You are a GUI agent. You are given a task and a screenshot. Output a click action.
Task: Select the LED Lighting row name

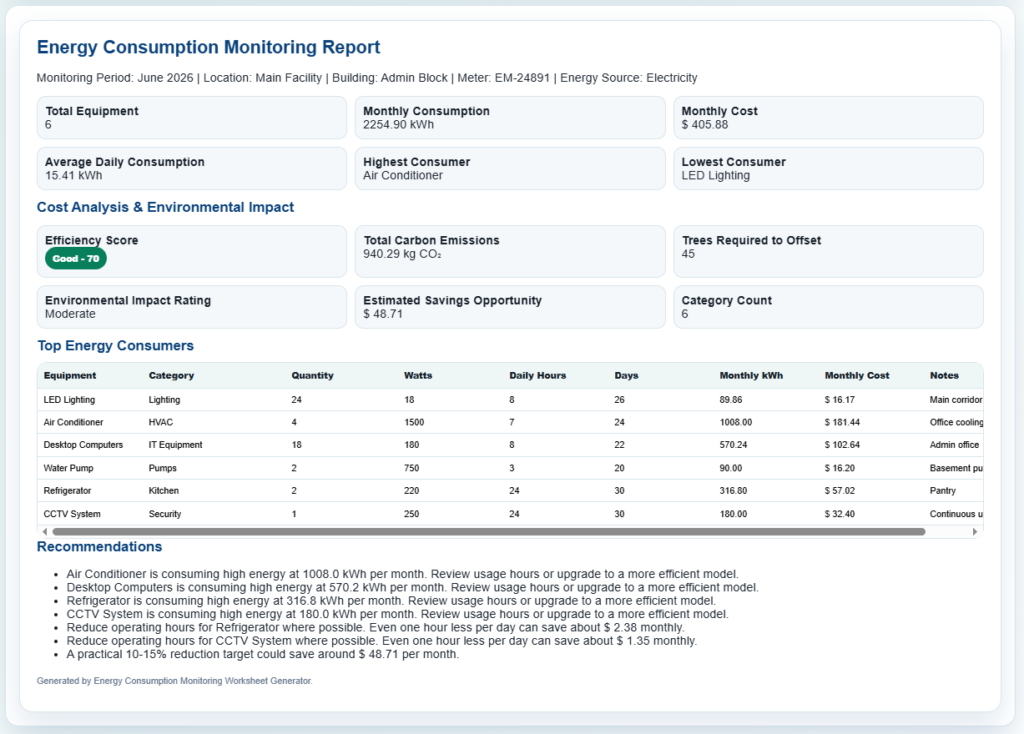pyautogui.click(x=69, y=400)
